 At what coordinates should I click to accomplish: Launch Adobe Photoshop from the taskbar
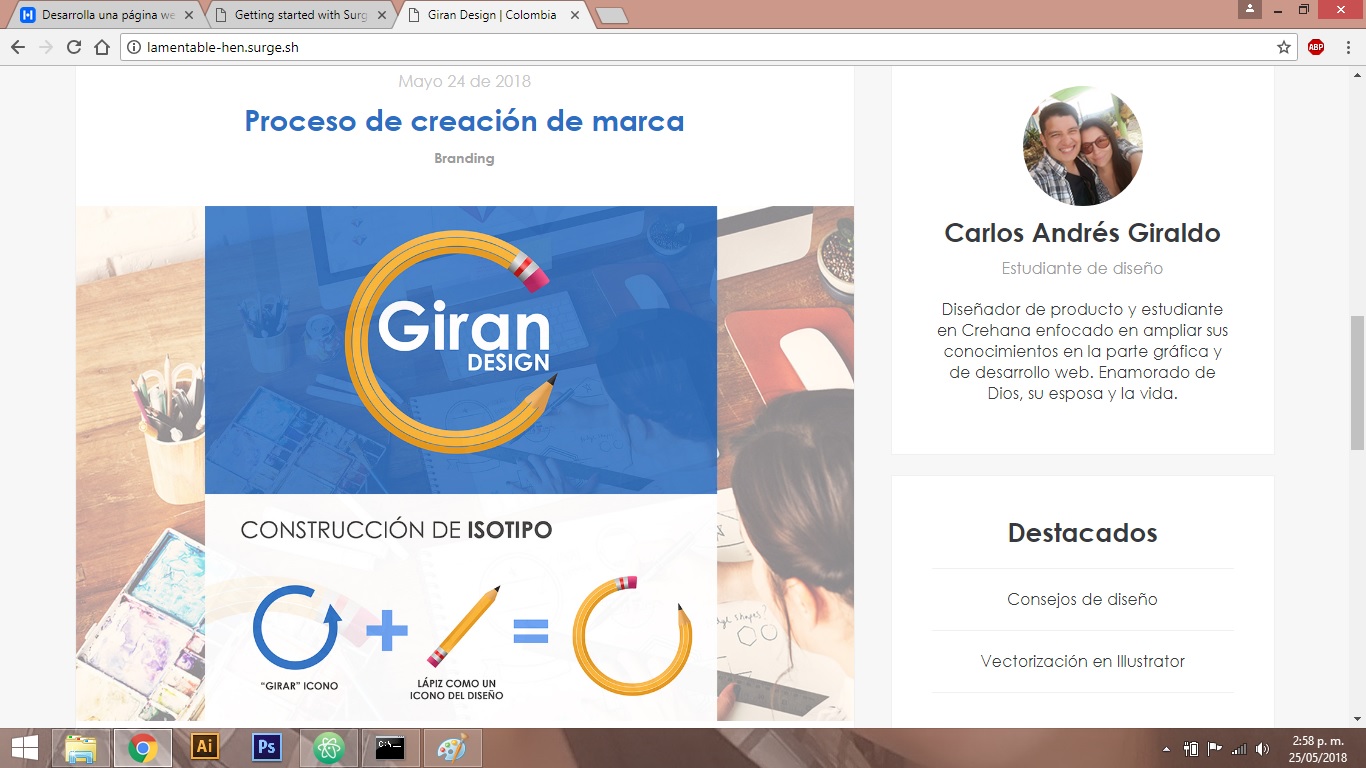coord(267,748)
